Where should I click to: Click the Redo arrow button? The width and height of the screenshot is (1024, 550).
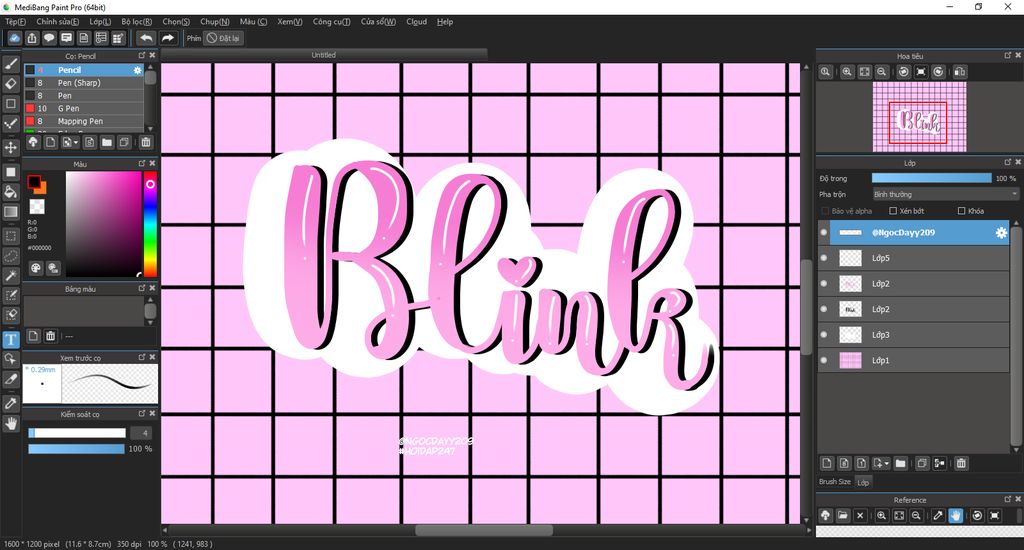(x=168, y=38)
